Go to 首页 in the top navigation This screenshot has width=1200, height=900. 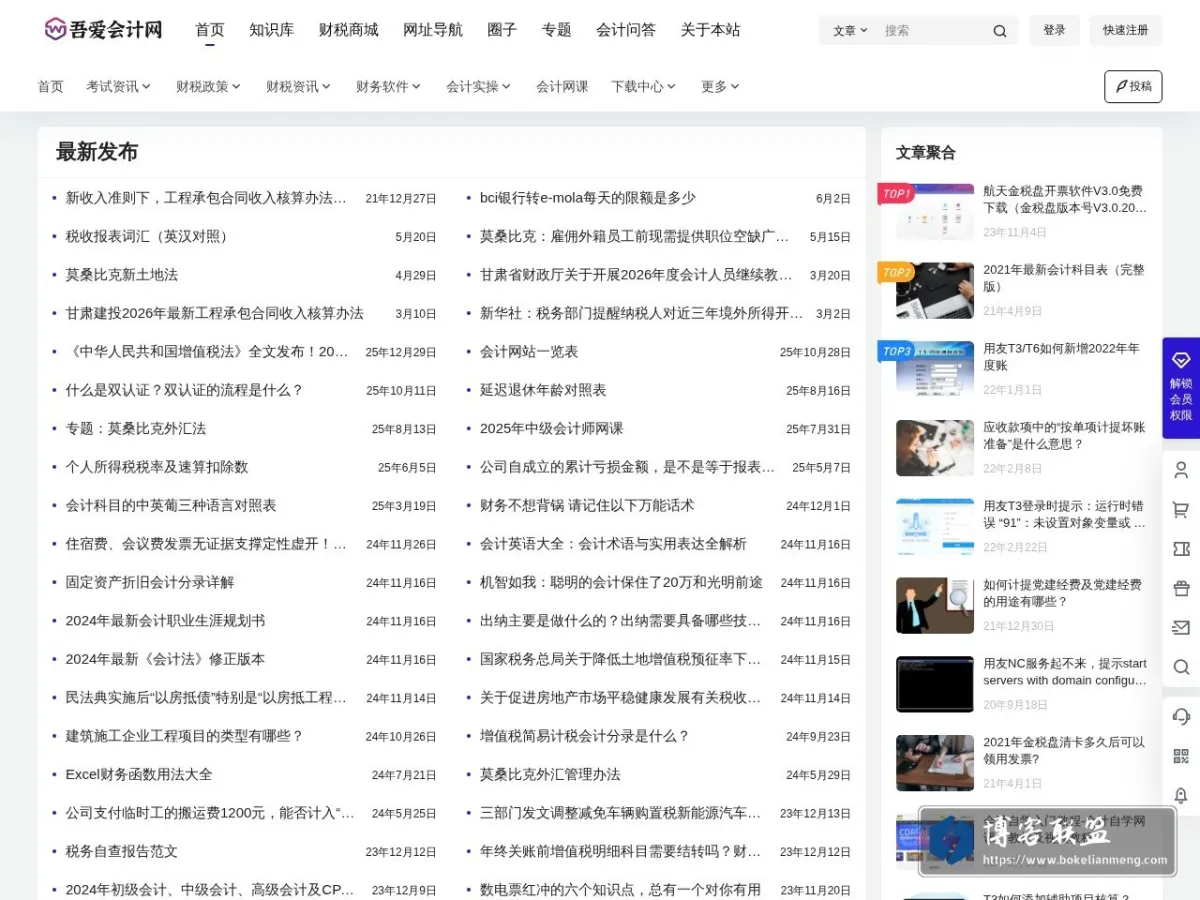click(x=210, y=30)
